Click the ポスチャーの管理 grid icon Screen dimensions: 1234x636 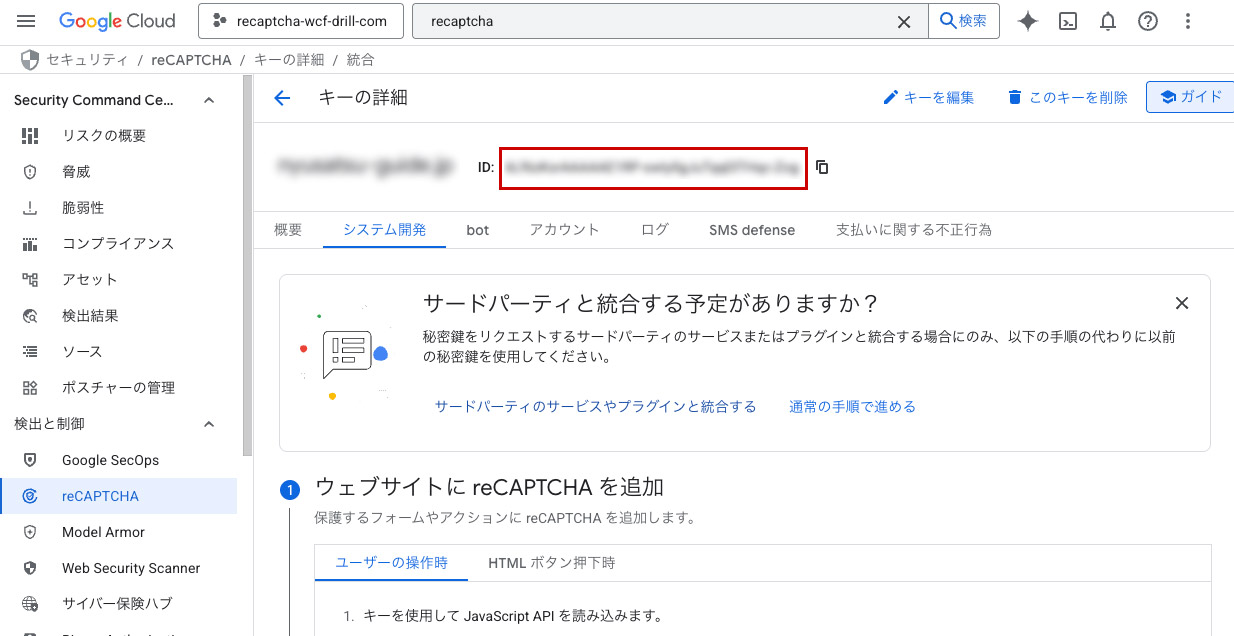coord(30,388)
